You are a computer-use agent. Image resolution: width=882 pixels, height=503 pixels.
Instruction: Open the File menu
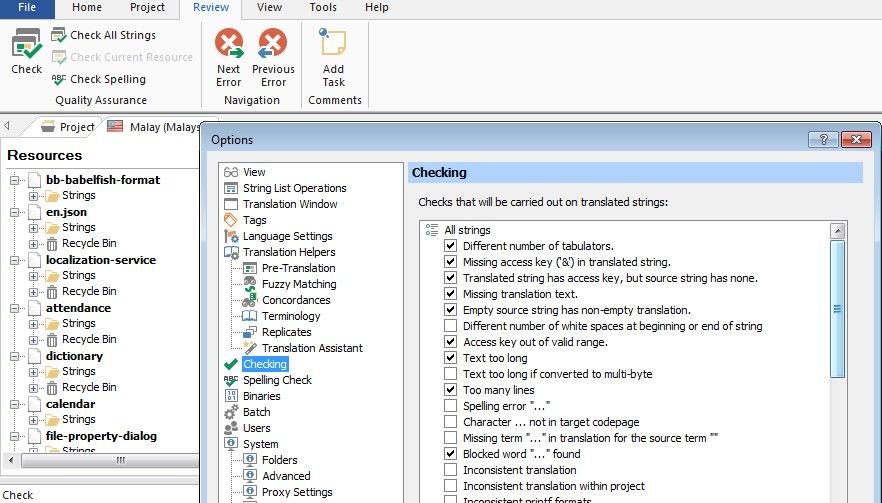[27, 8]
